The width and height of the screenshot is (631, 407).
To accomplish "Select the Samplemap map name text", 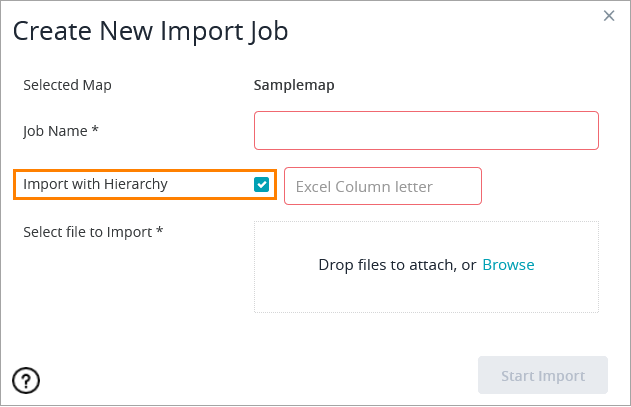I will click(x=294, y=85).
